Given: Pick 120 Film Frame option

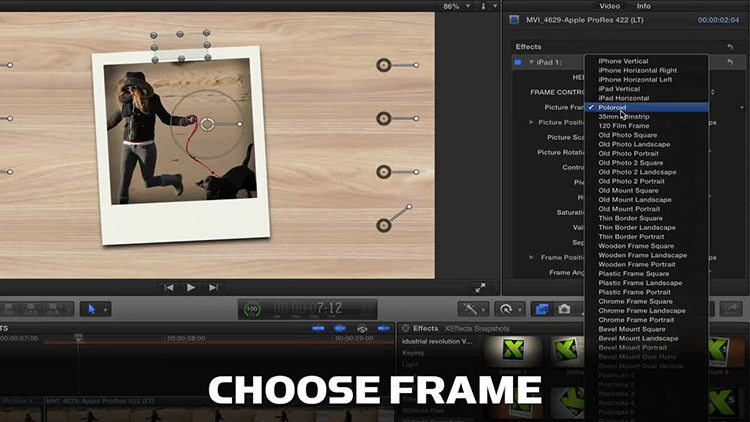Looking at the screenshot, I should 623,126.
